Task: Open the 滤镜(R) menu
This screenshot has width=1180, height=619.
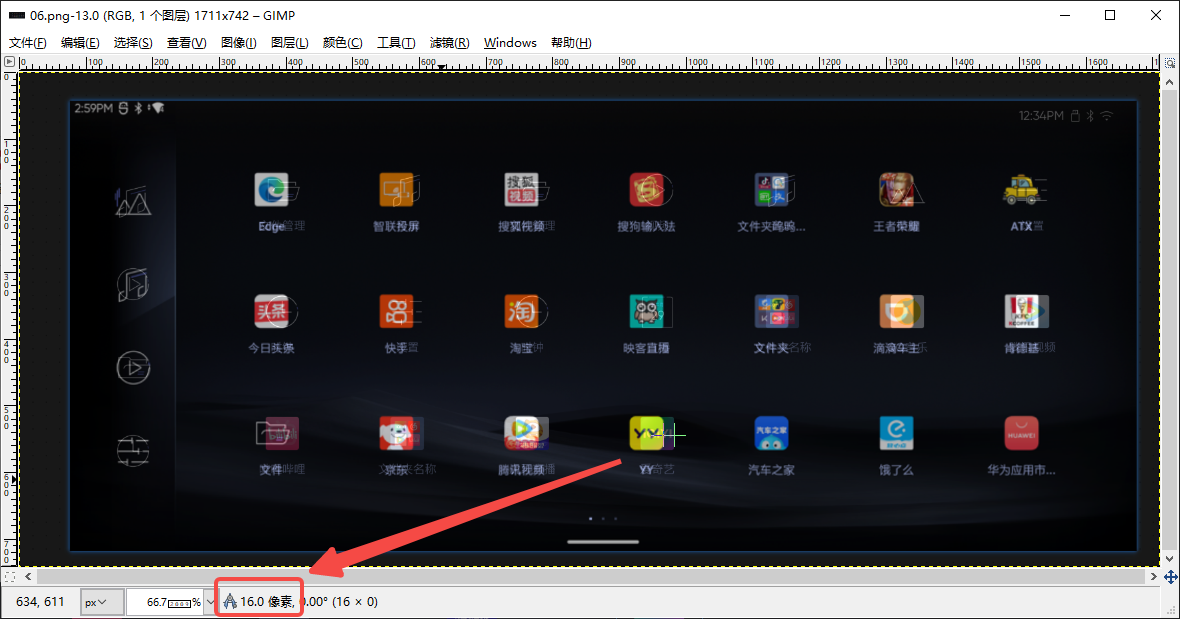Action: 449,43
